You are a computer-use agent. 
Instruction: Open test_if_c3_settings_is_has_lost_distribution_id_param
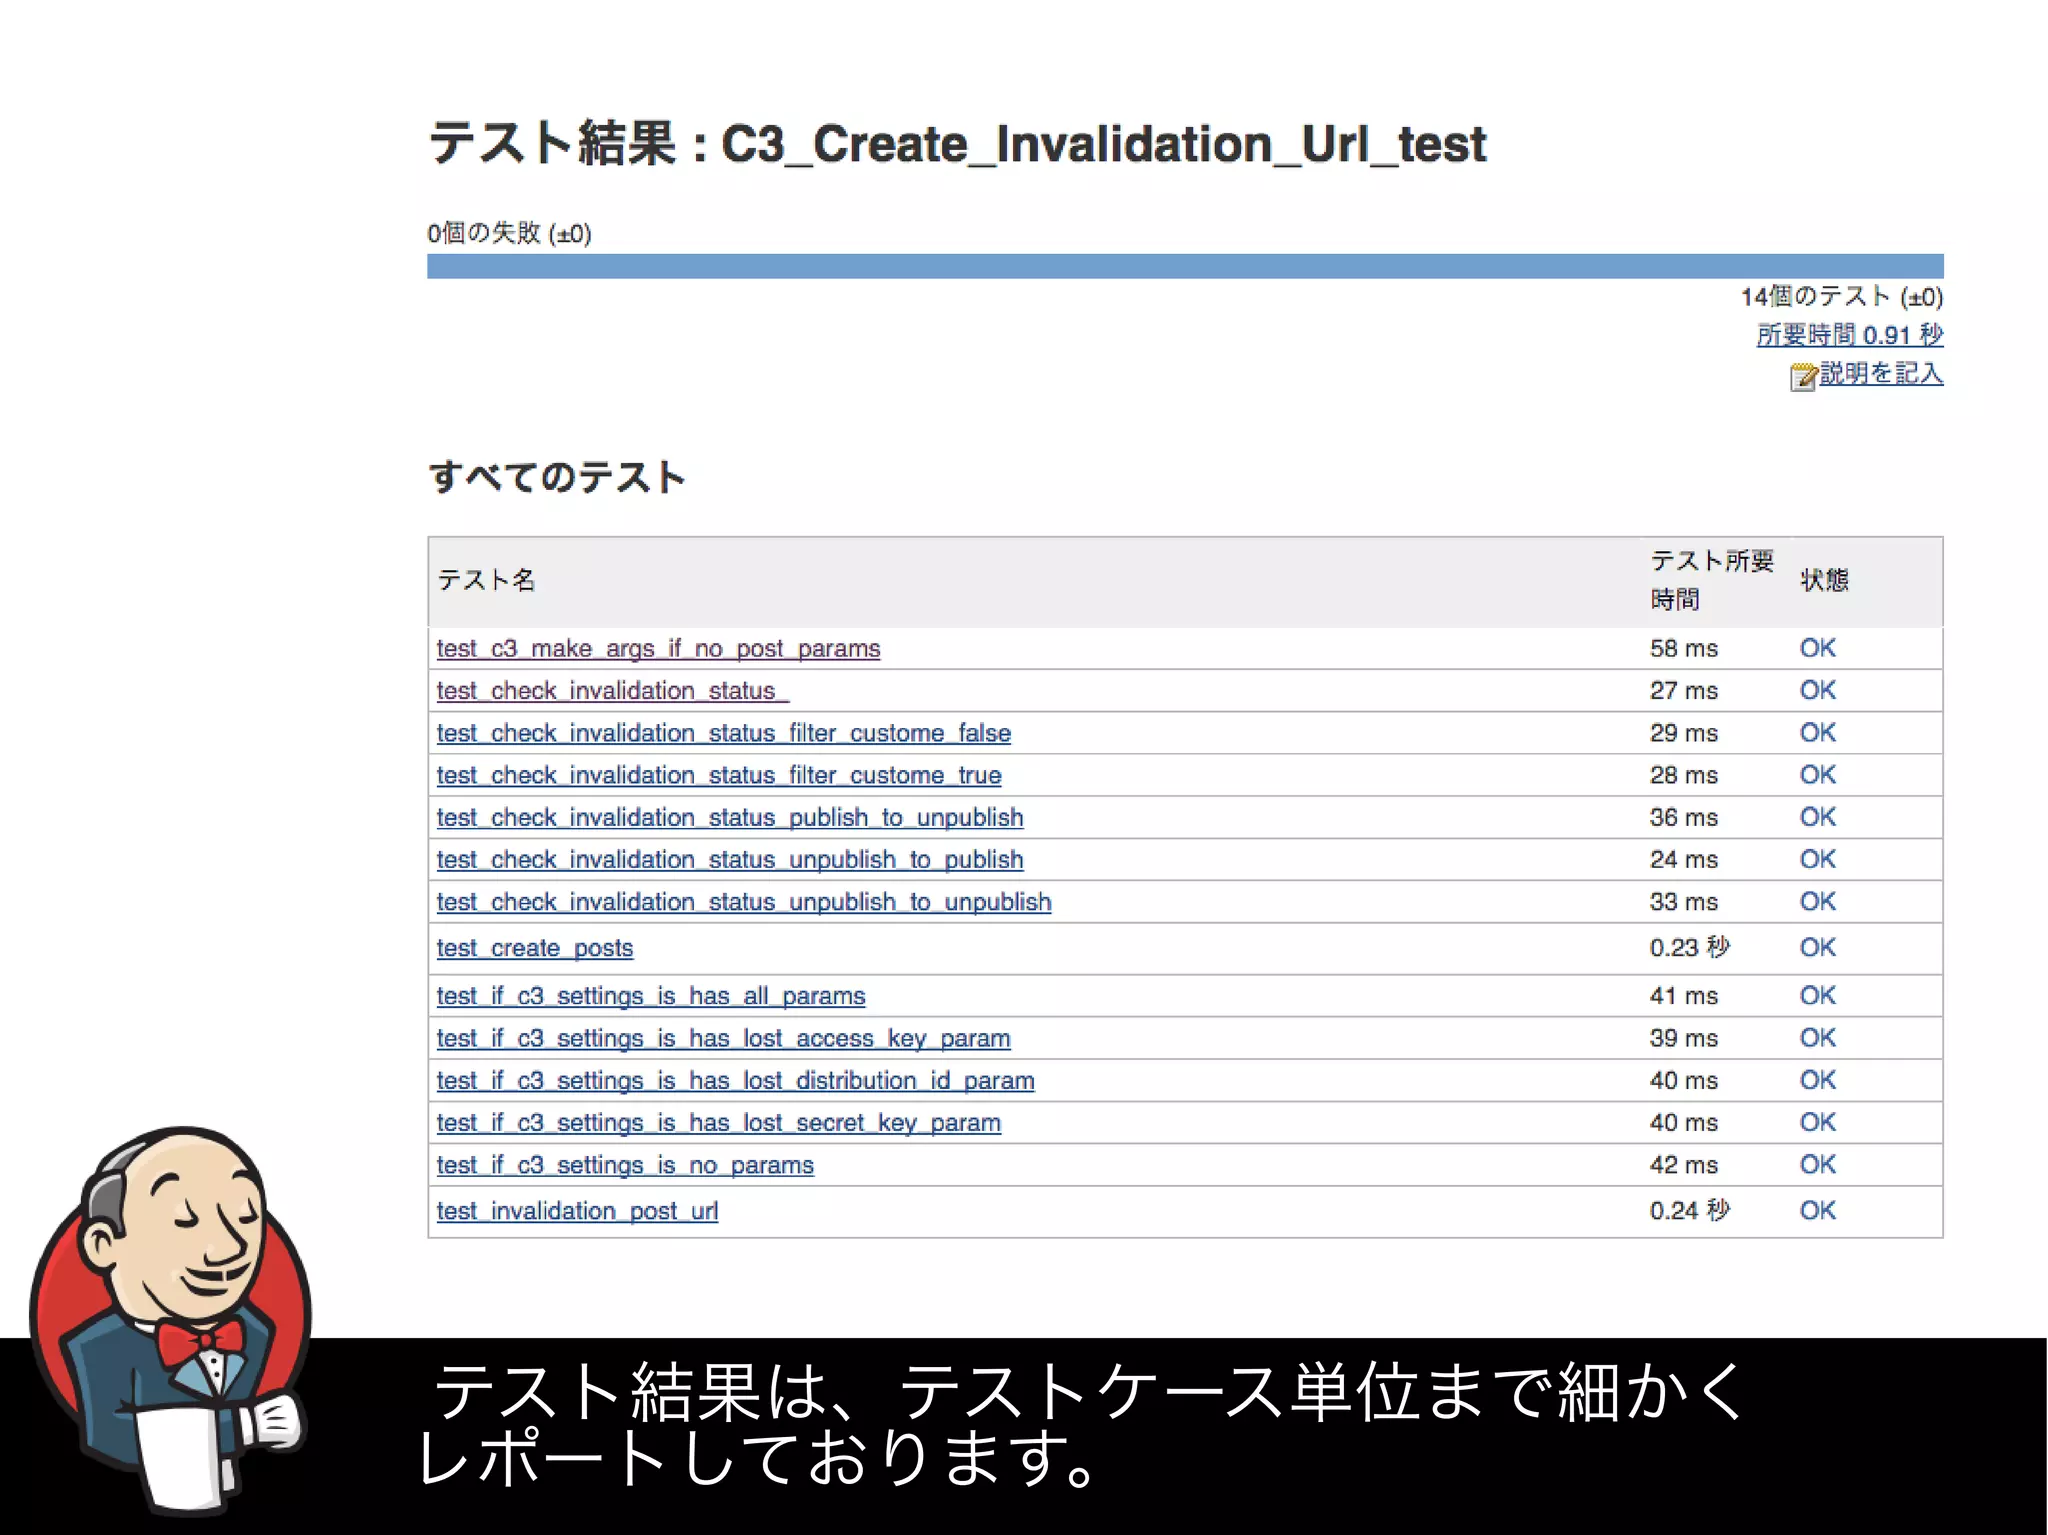(735, 1080)
